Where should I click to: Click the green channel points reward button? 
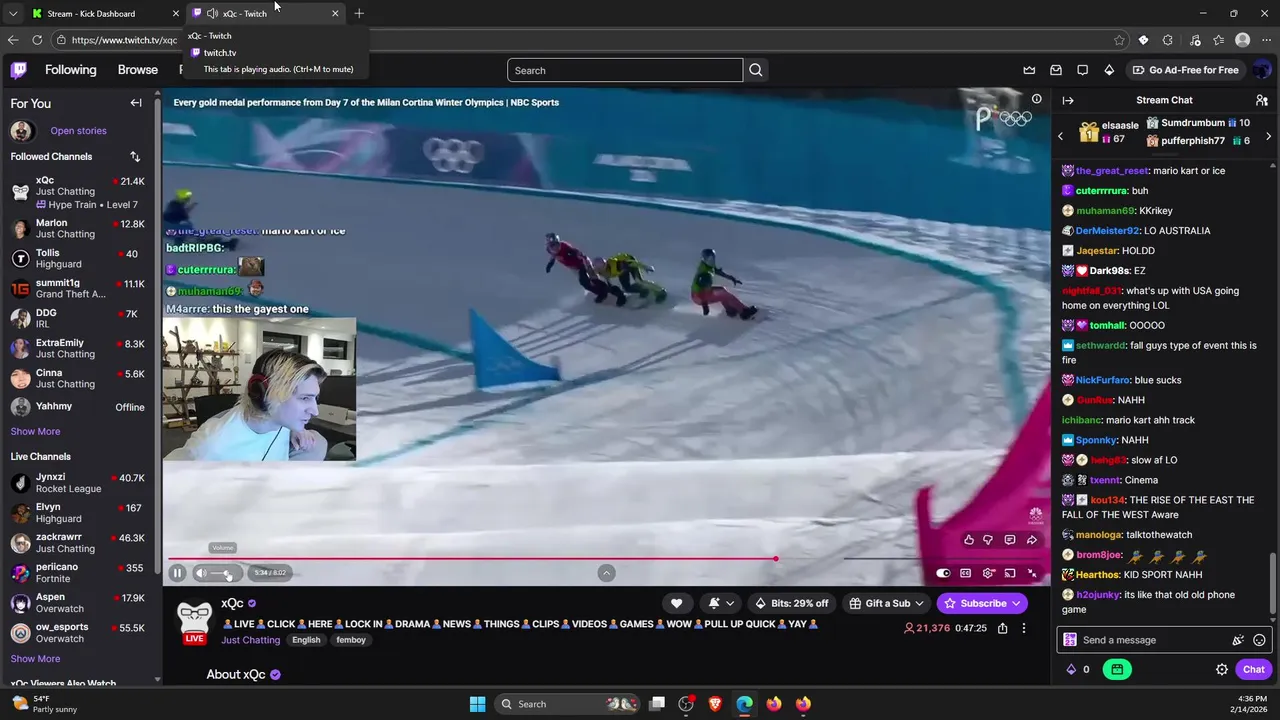(x=1117, y=669)
